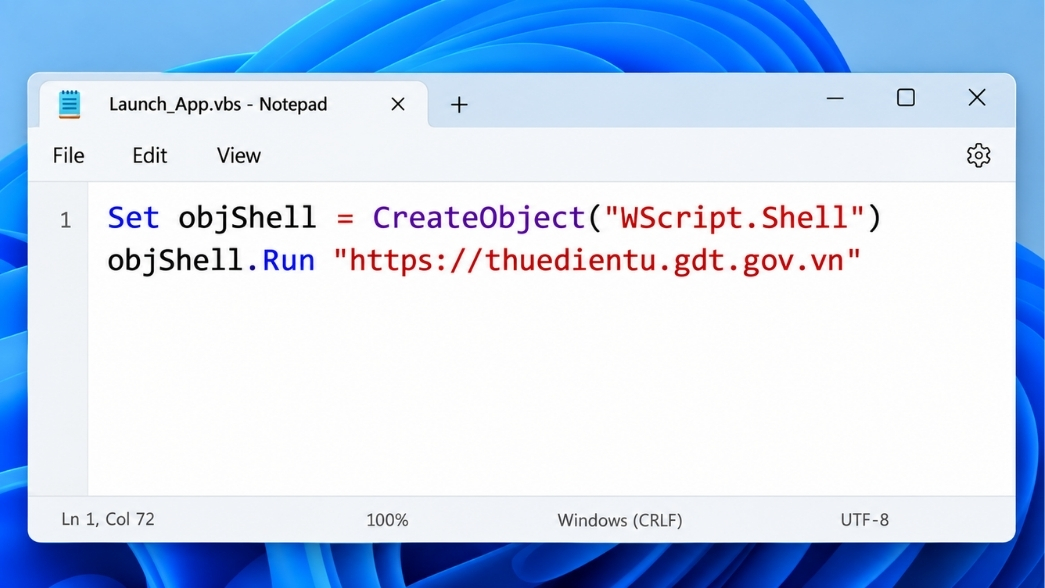Screen dimensions: 1045x588
Task: Click the Ln 1, Col 72 status entry
Action: (x=108, y=519)
